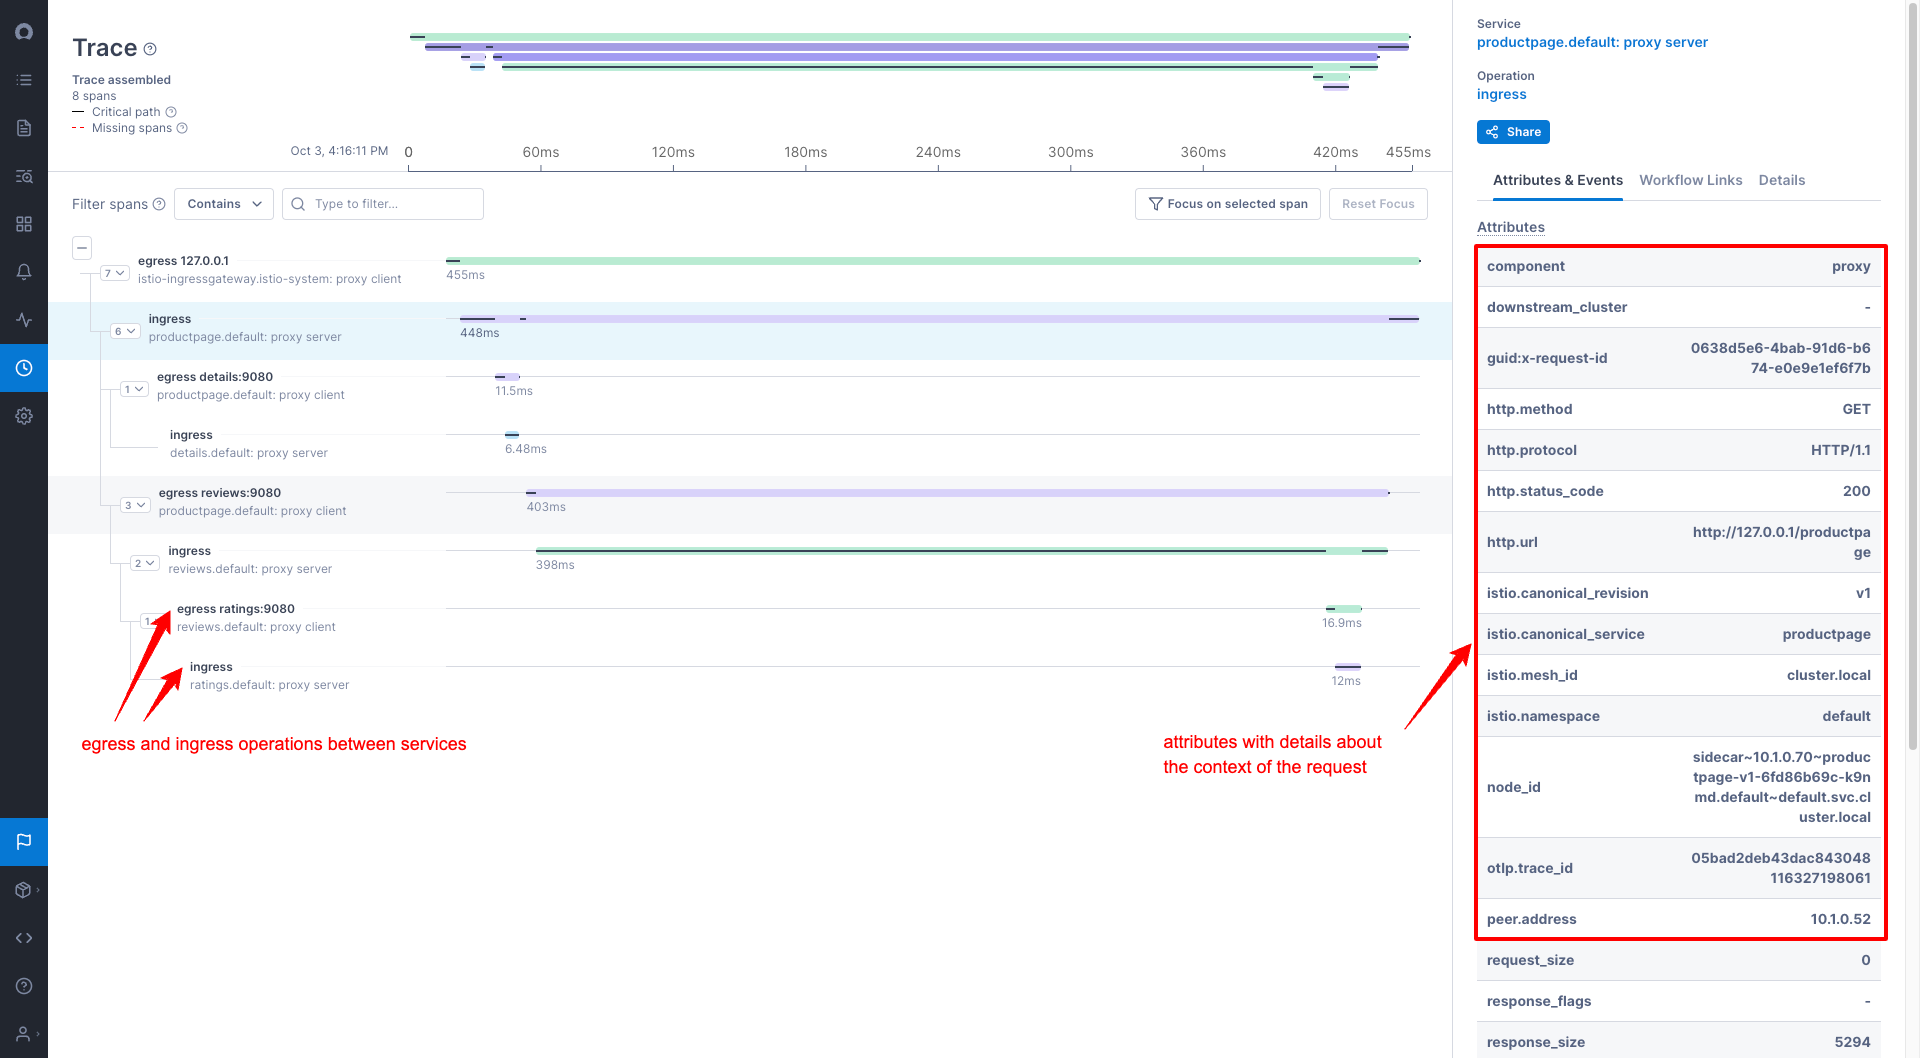Collapse the egress reviews:9080 span children

(135, 505)
